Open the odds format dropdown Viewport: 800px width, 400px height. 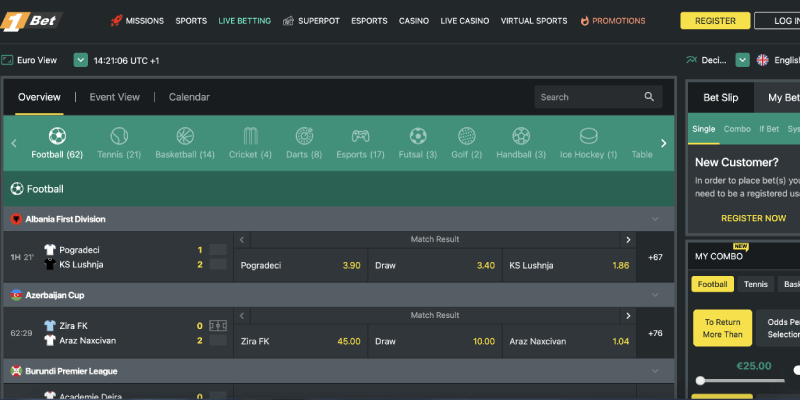coord(742,60)
